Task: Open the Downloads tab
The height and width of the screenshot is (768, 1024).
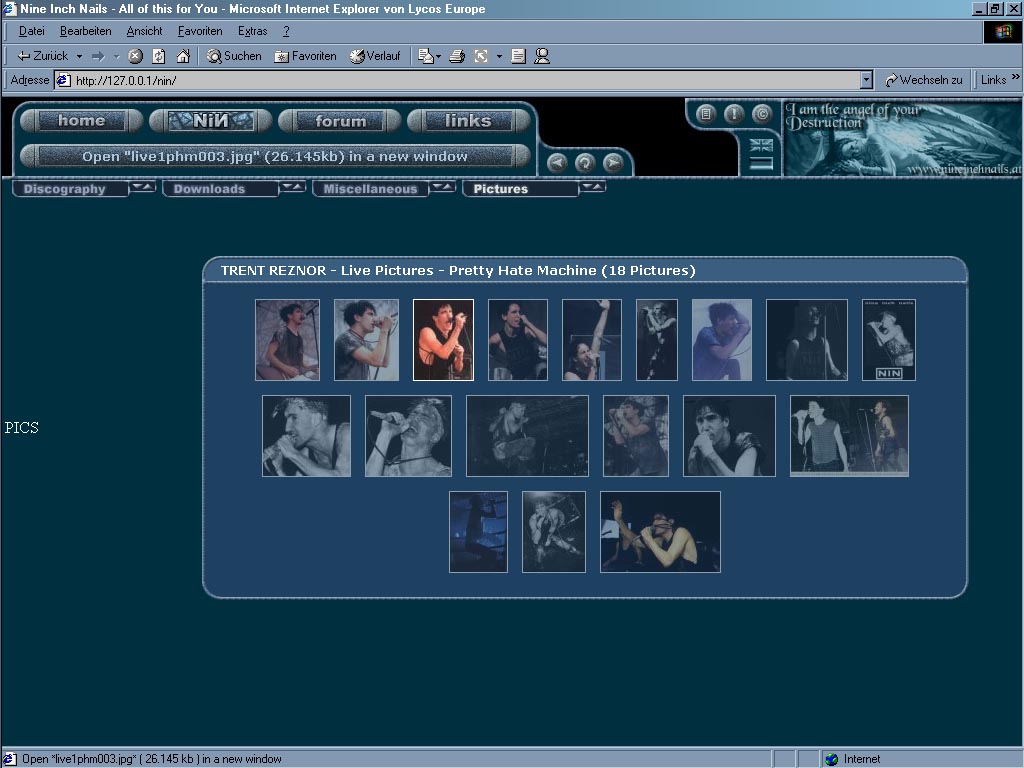Action: 220,189
